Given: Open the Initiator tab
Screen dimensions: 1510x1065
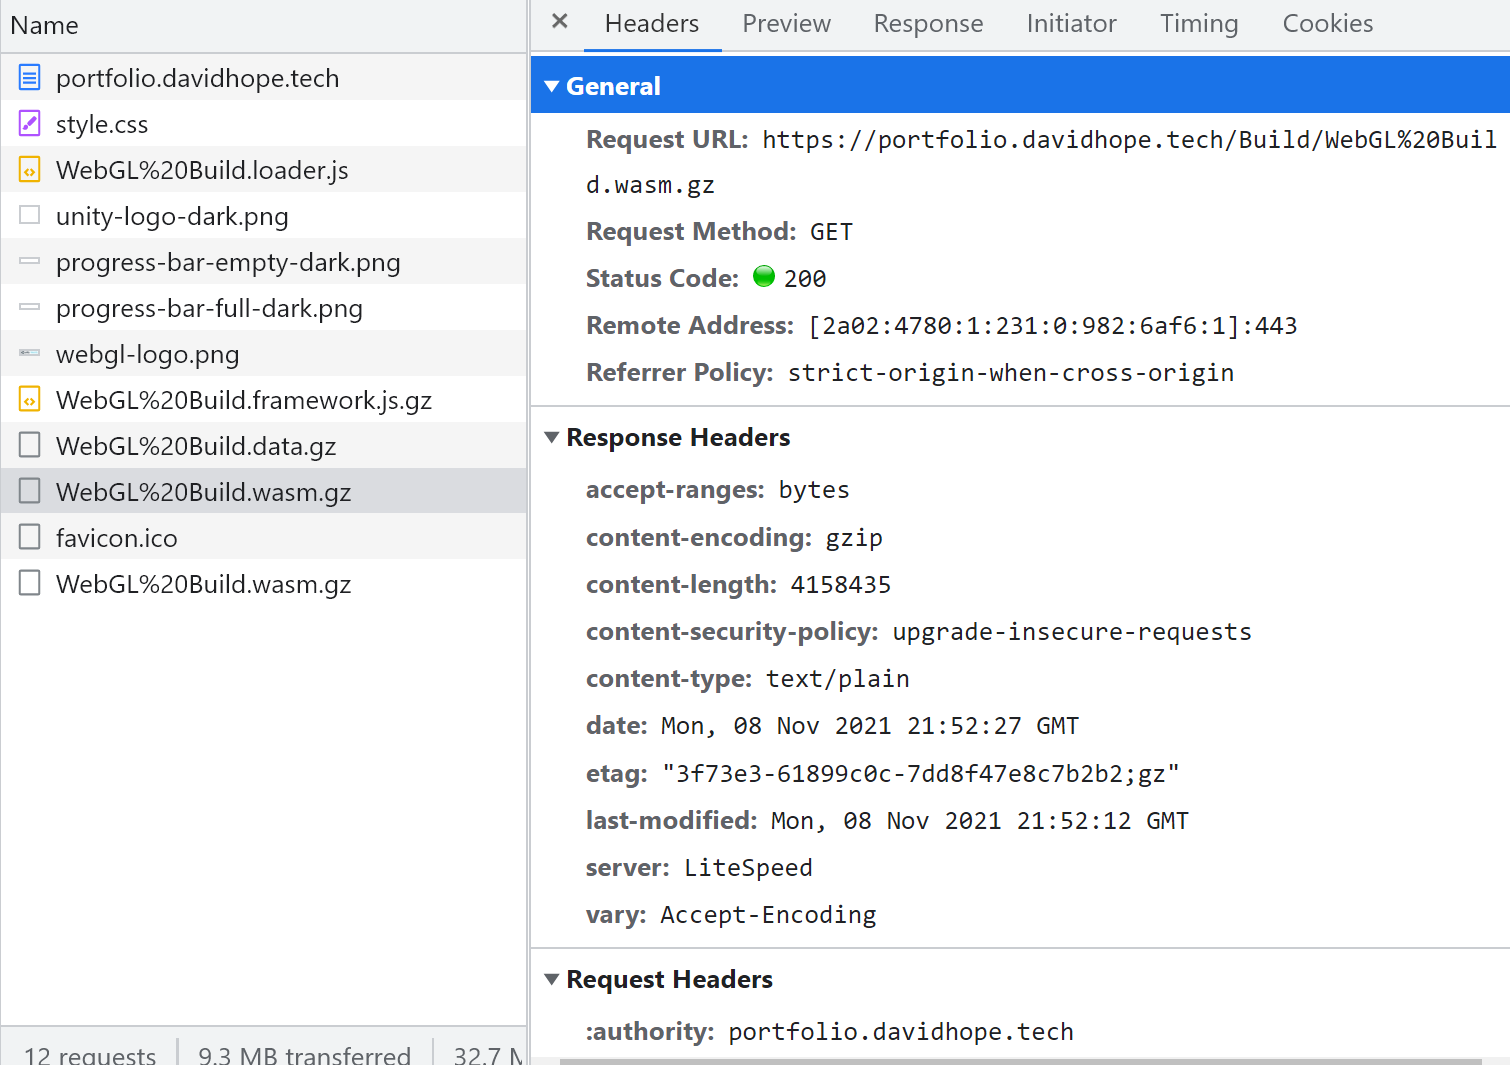Looking at the screenshot, I should click(1071, 24).
